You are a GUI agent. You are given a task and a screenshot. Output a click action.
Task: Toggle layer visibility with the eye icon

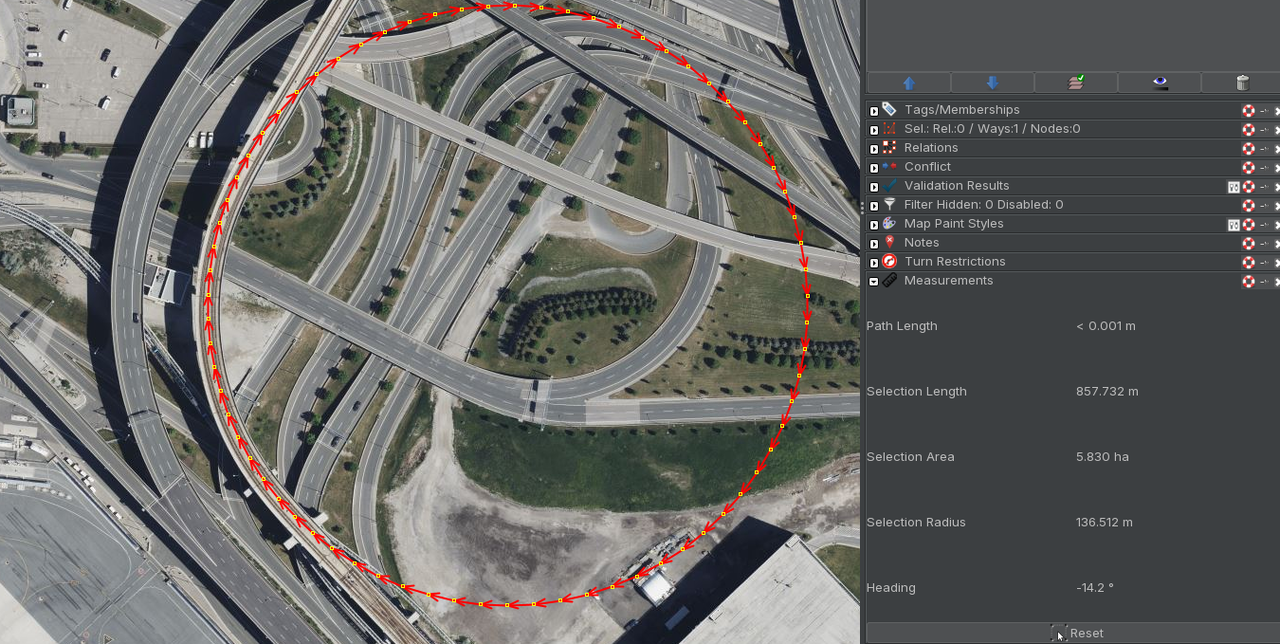point(1160,83)
